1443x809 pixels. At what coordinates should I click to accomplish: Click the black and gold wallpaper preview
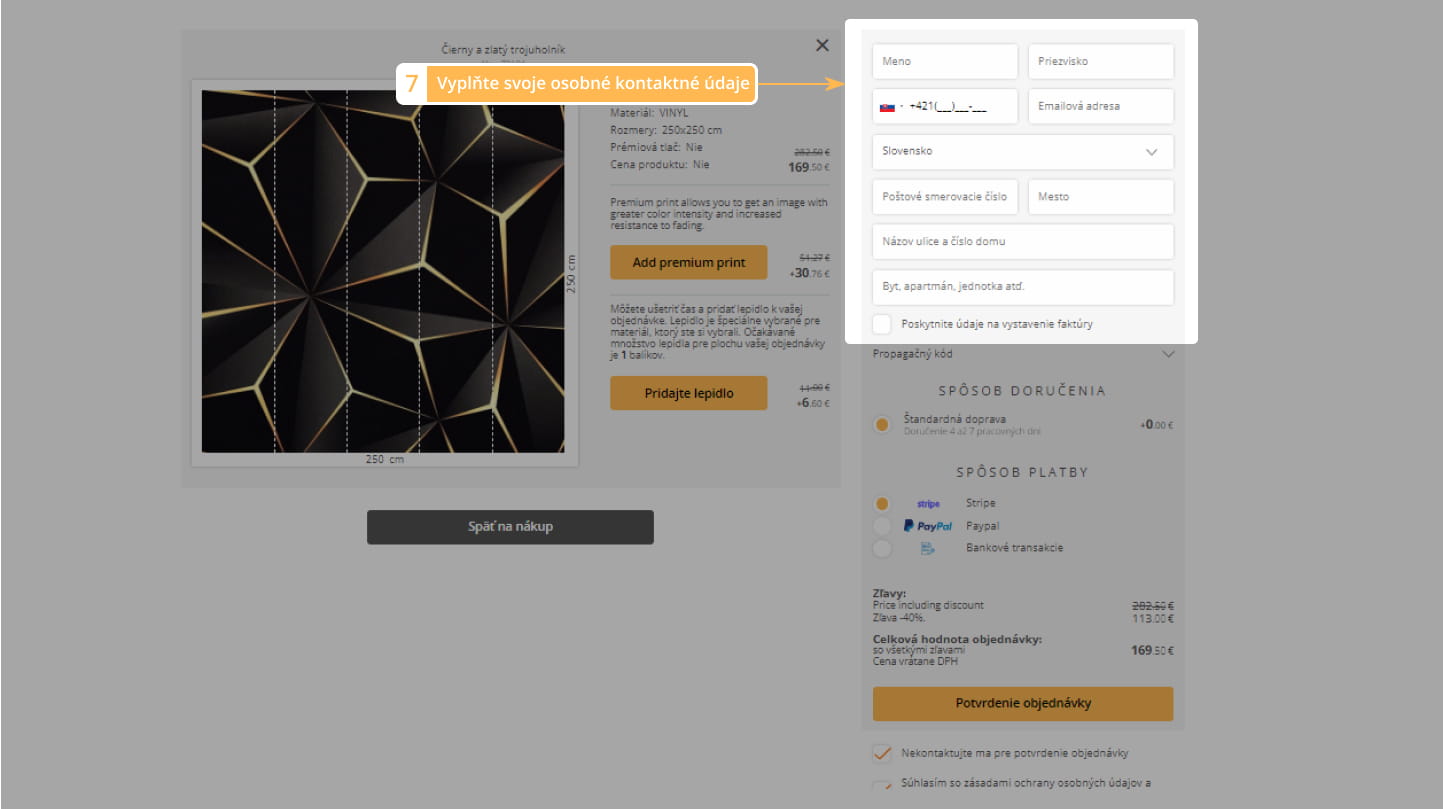tap(383, 271)
